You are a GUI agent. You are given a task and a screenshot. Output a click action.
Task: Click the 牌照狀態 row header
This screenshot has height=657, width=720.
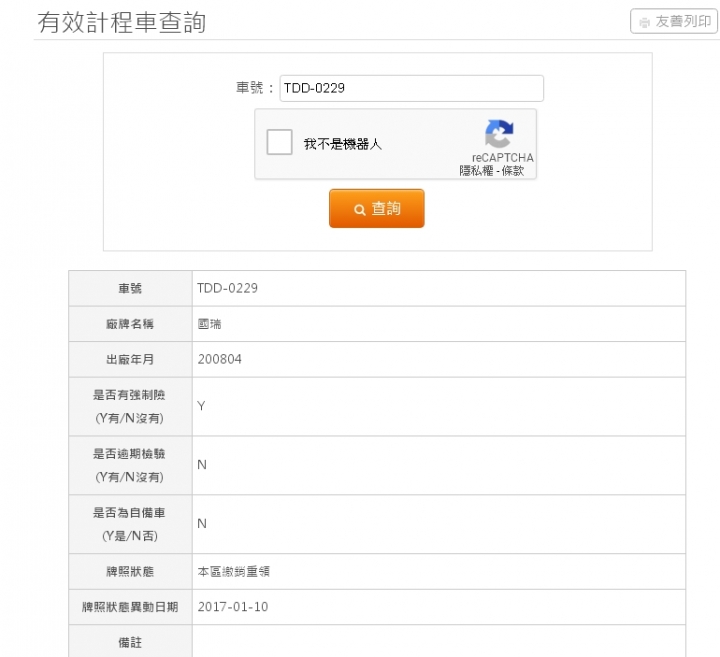tap(130, 572)
